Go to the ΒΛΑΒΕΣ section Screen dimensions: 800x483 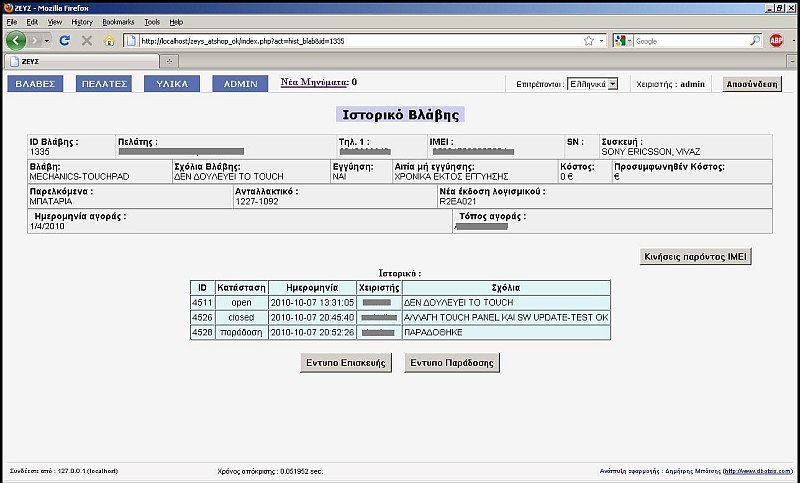[x=35, y=84]
